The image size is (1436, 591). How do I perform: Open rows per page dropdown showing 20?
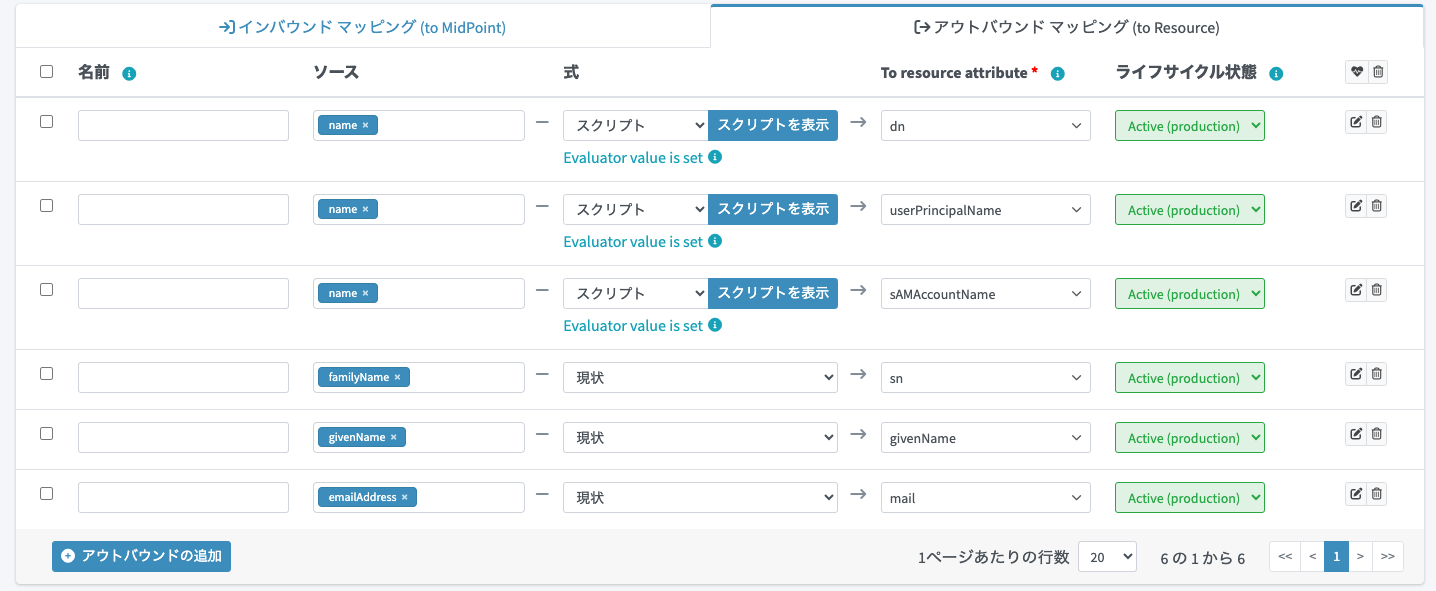1107,557
